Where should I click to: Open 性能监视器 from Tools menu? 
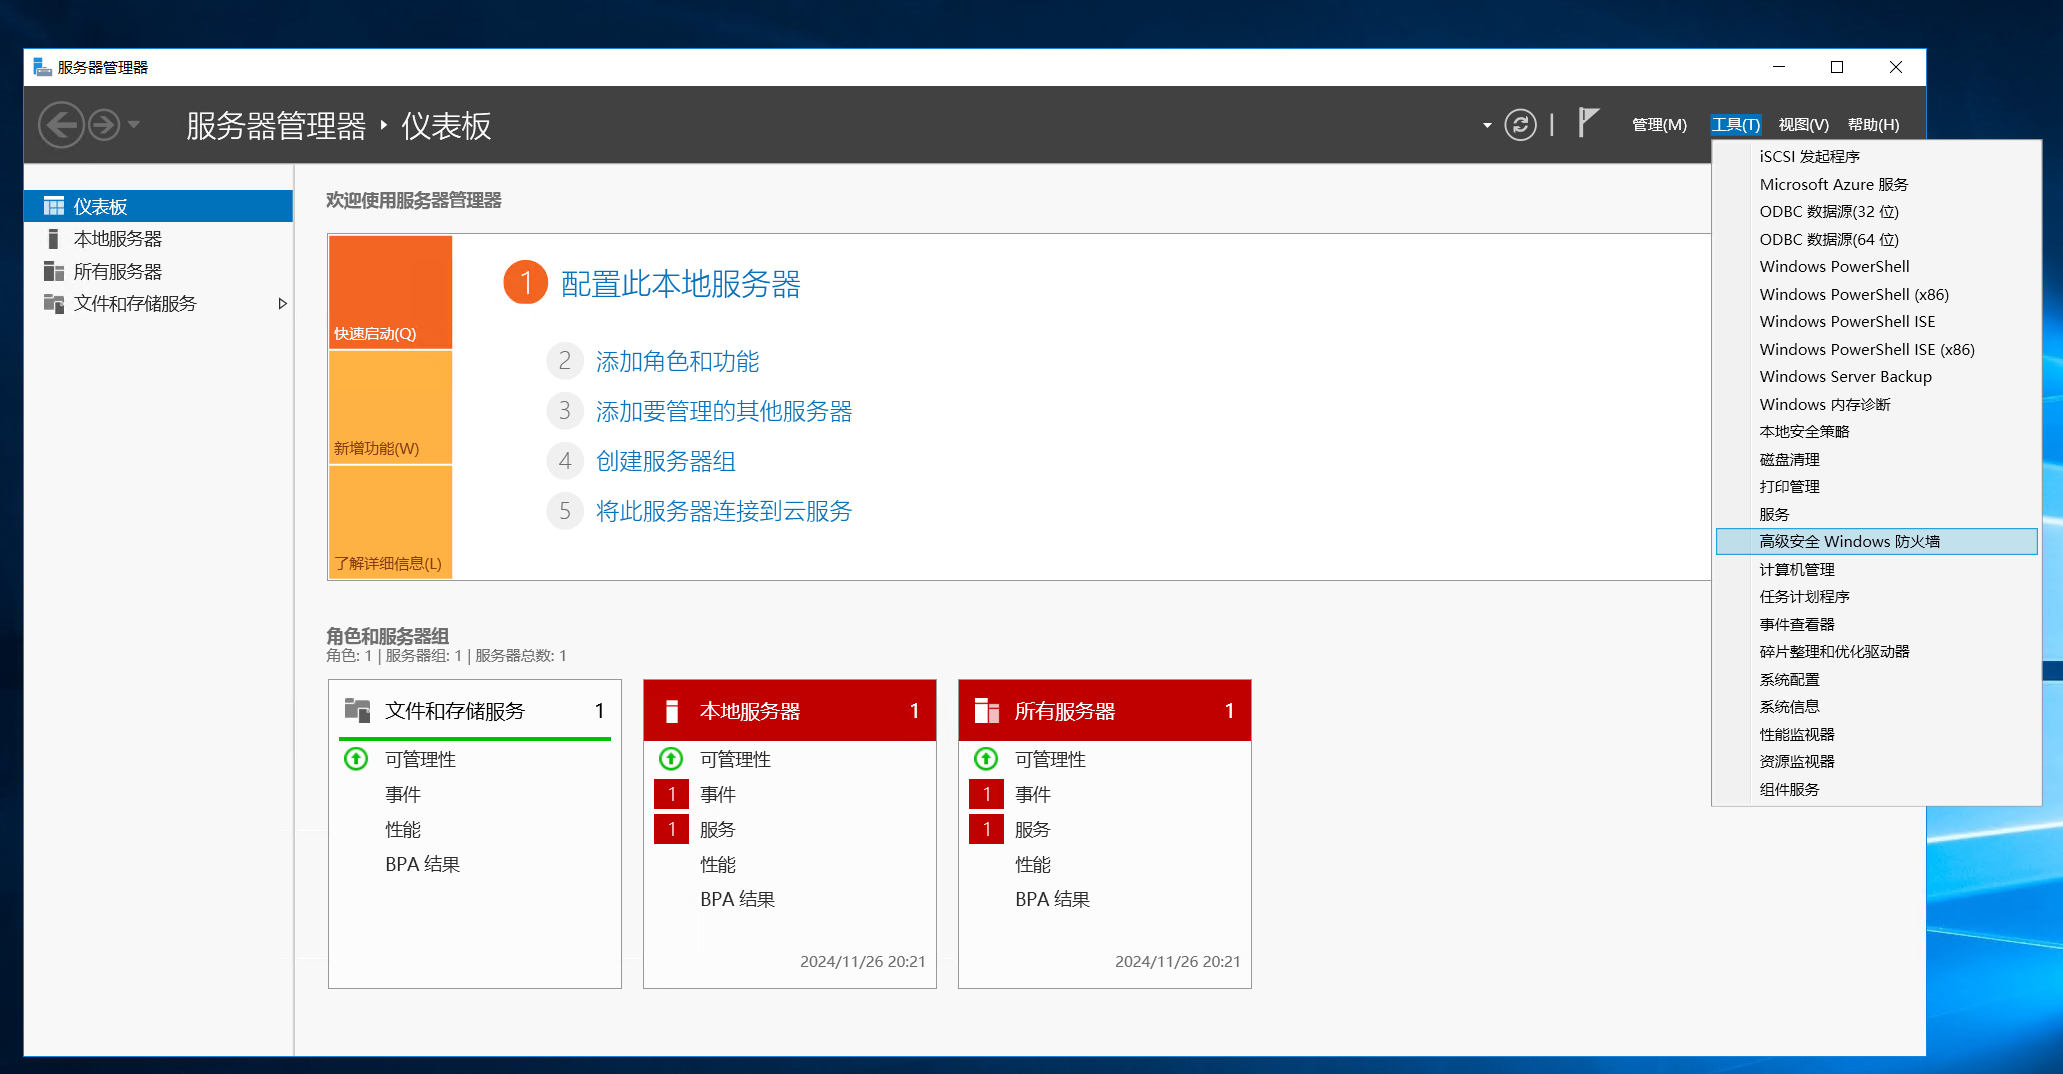click(x=1877, y=734)
